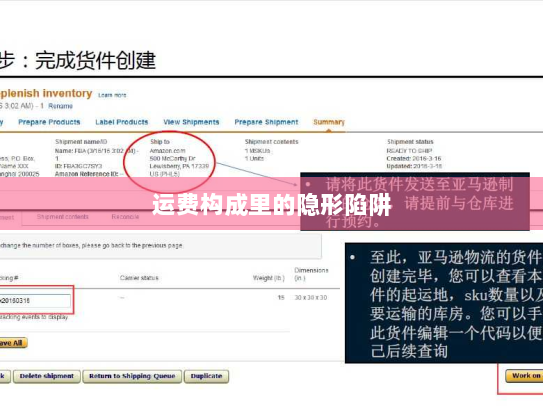Click the Shipment name/ID heading
The width and height of the screenshot is (543, 408).
[x=81, y=142]
